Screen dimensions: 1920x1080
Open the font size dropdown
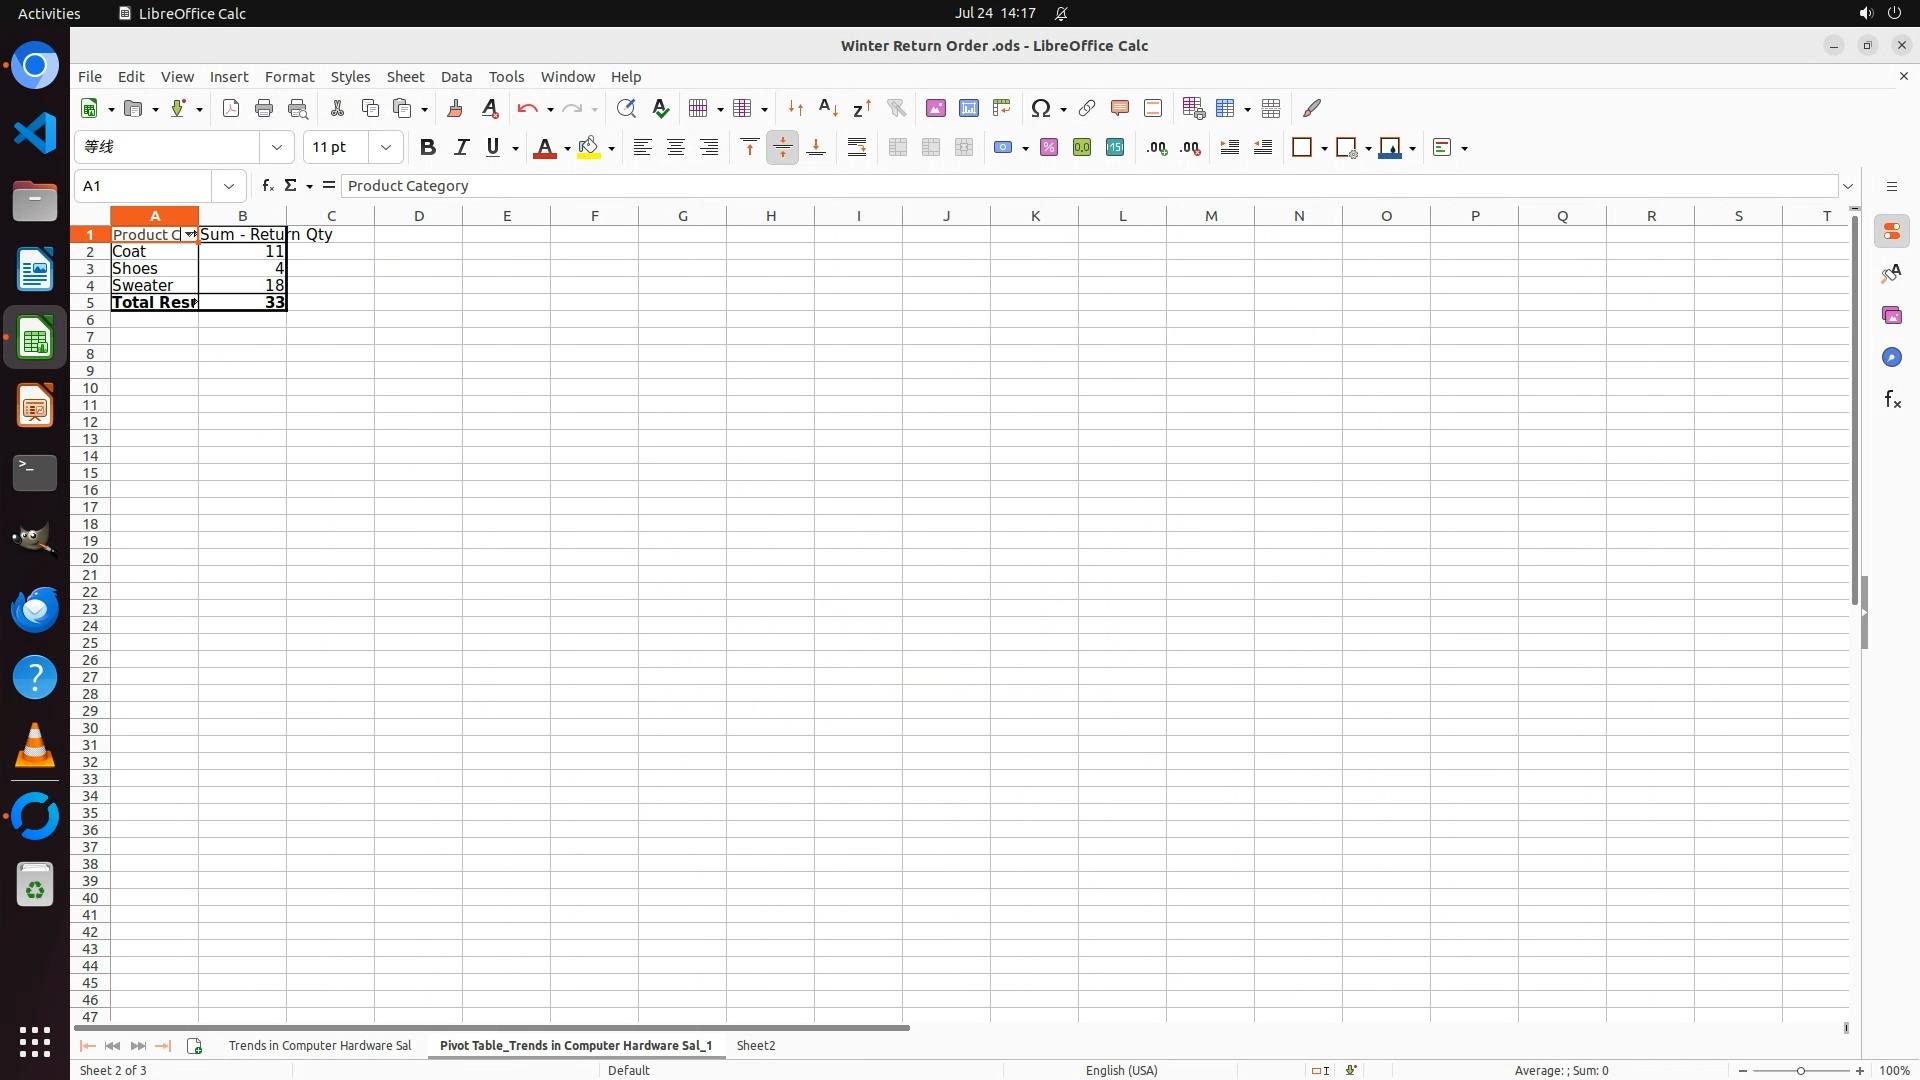pyautogui.click(x=386, y=148)
